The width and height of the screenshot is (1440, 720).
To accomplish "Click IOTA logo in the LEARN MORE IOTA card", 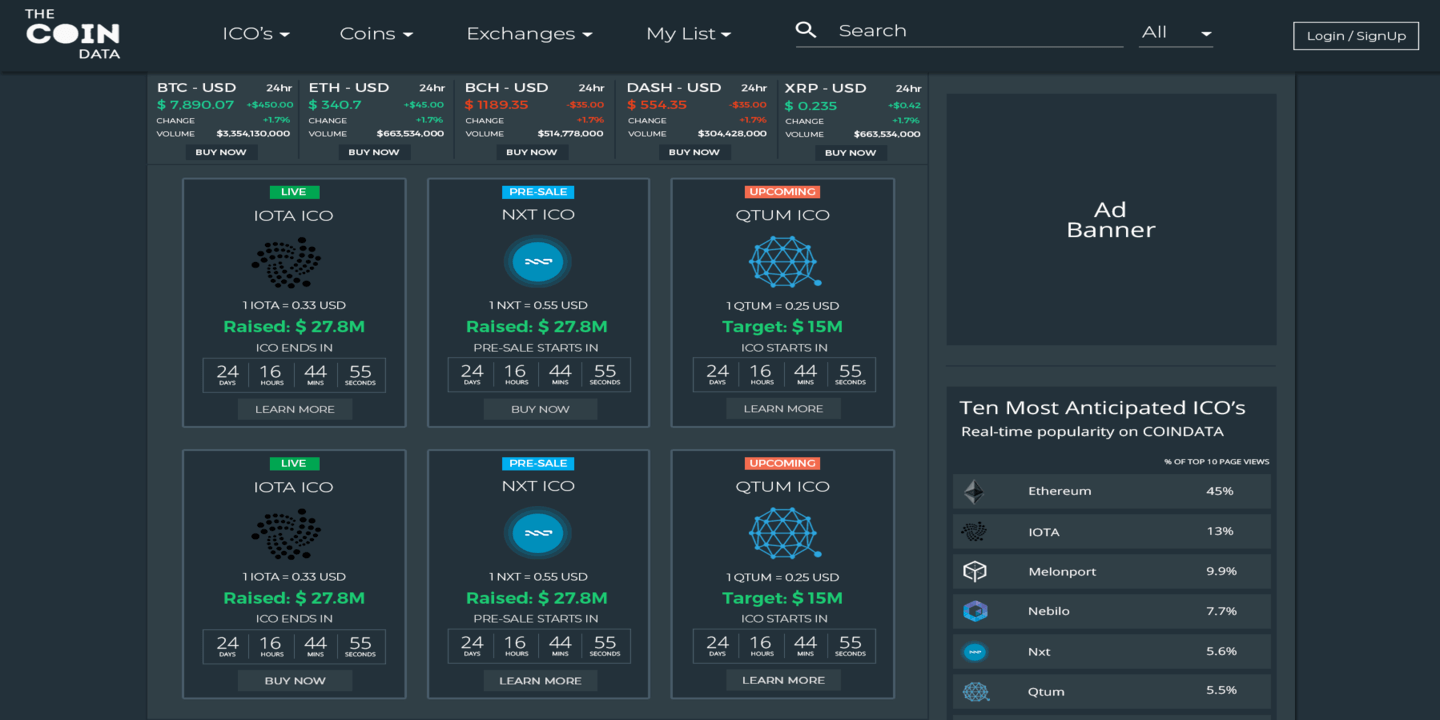I will click(x=285, y=262).
